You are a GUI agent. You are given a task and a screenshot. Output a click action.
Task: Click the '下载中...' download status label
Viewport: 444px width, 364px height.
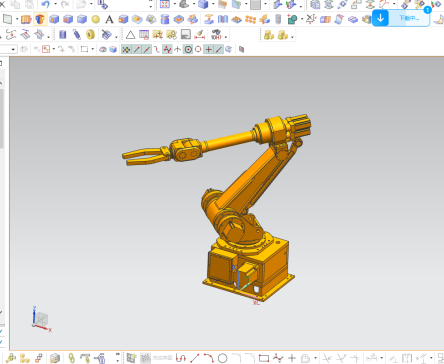coord(409,18)
